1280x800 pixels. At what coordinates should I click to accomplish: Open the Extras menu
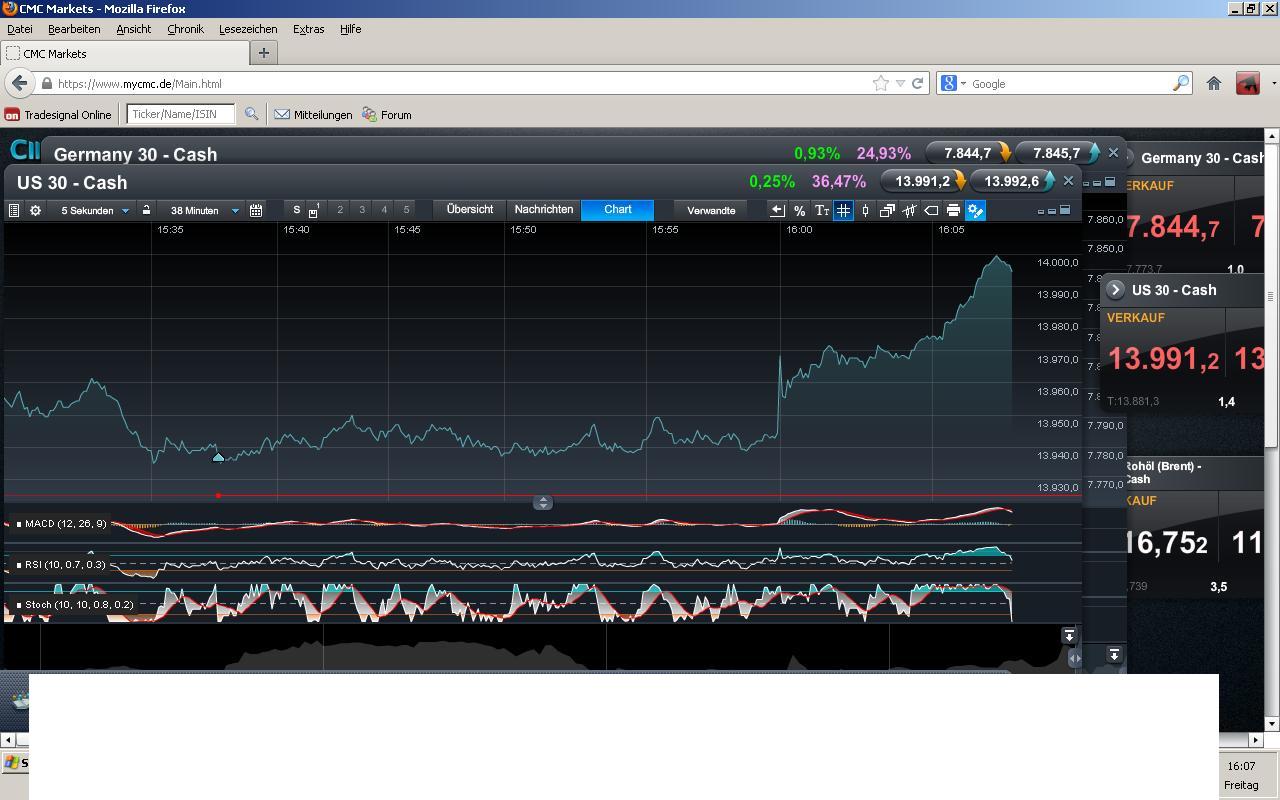(308, 29)
